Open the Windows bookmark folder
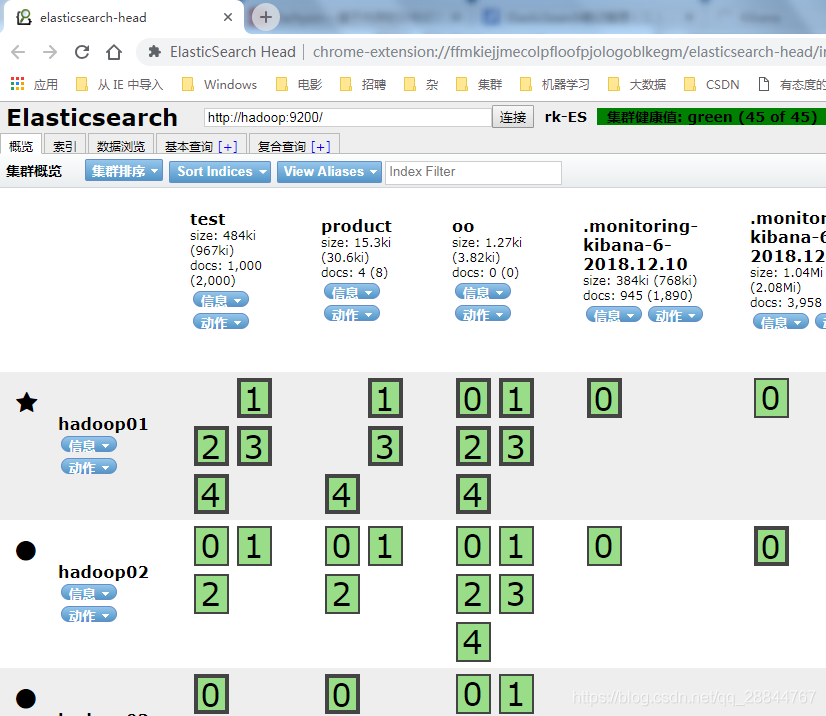This screenshot has height=716, width=826. (x=219, y=84)
